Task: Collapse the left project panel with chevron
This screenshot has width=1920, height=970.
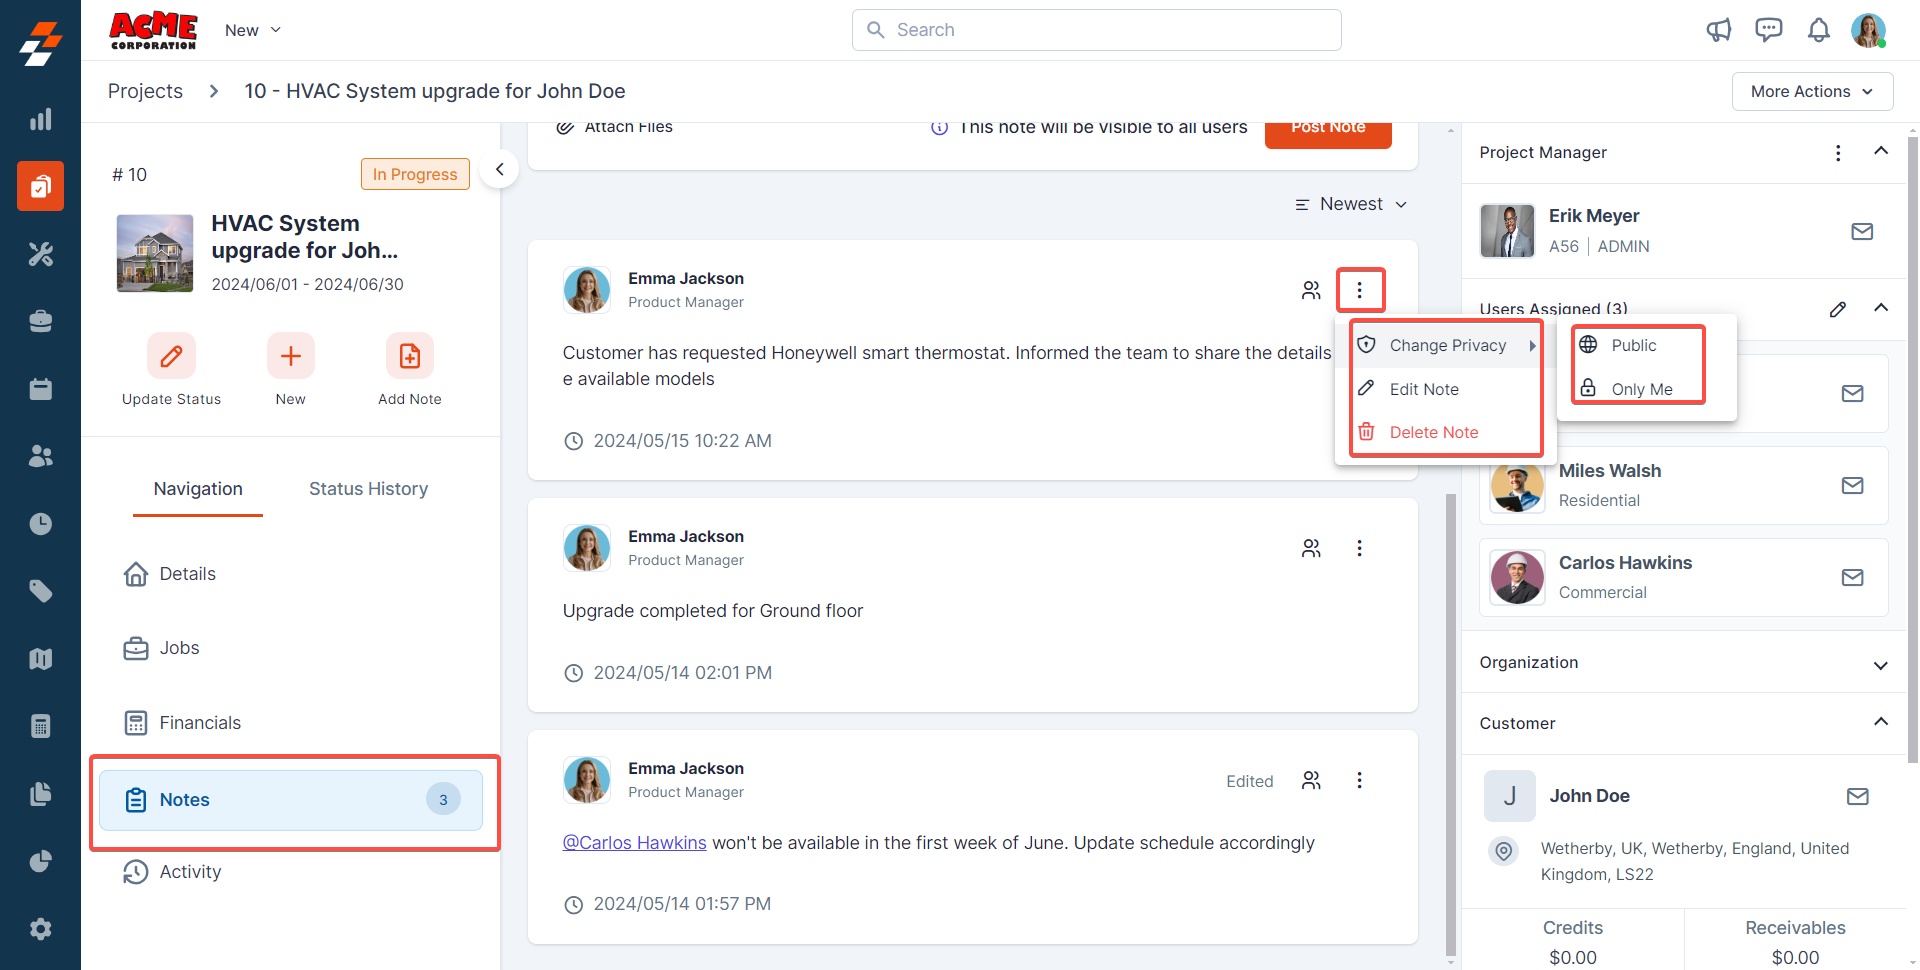Action: [499, 169]
